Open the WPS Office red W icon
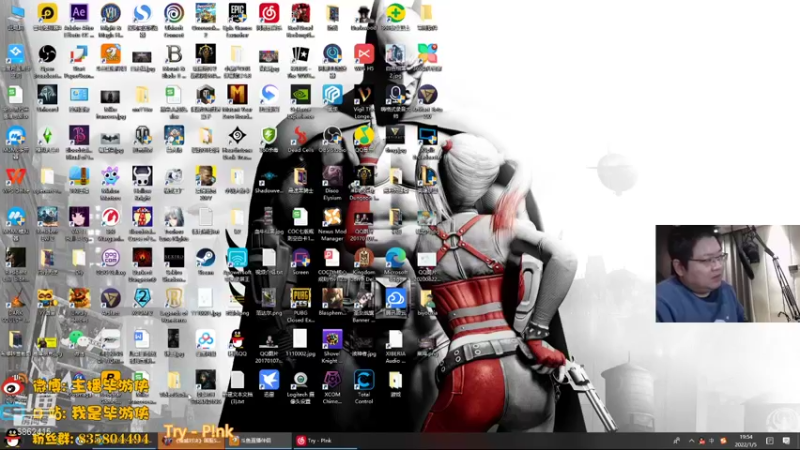This screenshot has height=450, width=800. pyautogui.click(x=15, y=176)
